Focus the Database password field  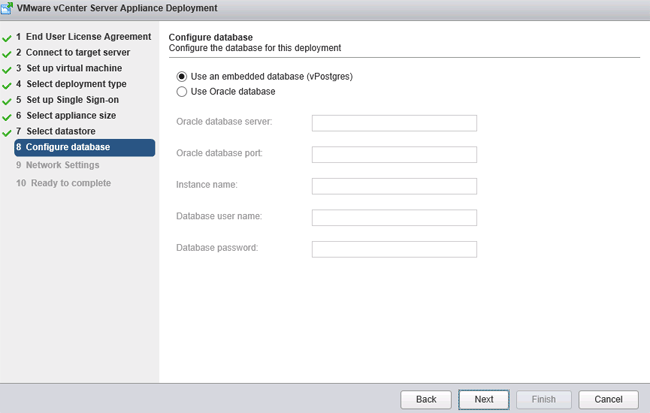(394, 249)
